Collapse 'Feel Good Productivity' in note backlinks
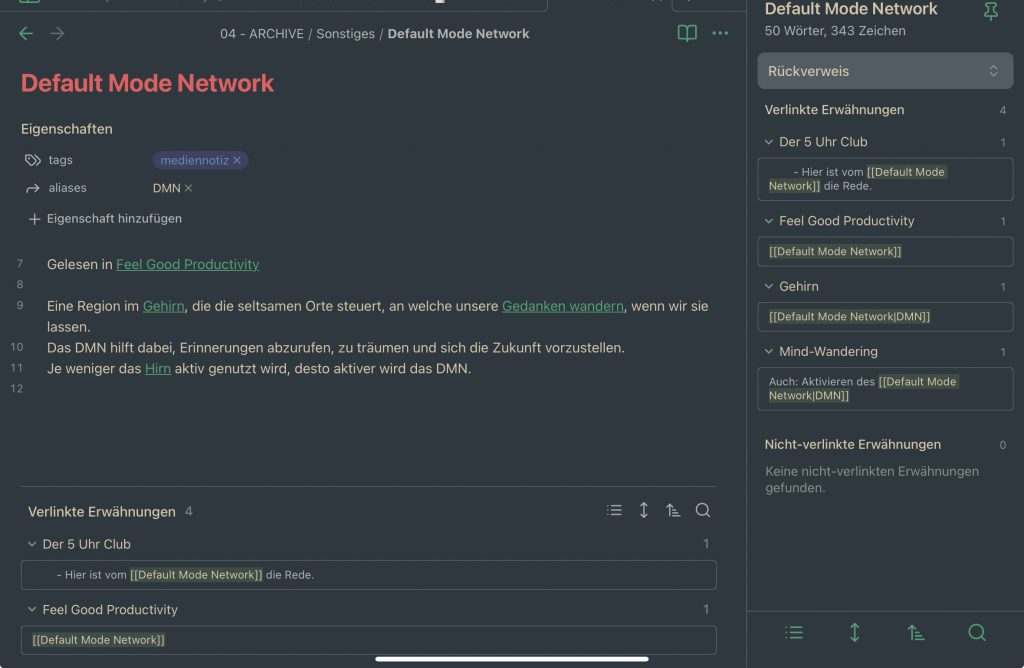1024x668 pixels. (32, 610)
